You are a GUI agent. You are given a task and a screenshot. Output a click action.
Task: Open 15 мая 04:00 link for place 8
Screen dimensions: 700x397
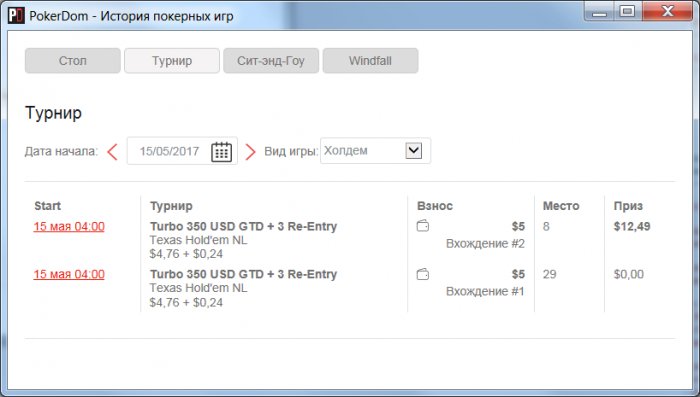[x=69, y=226]
